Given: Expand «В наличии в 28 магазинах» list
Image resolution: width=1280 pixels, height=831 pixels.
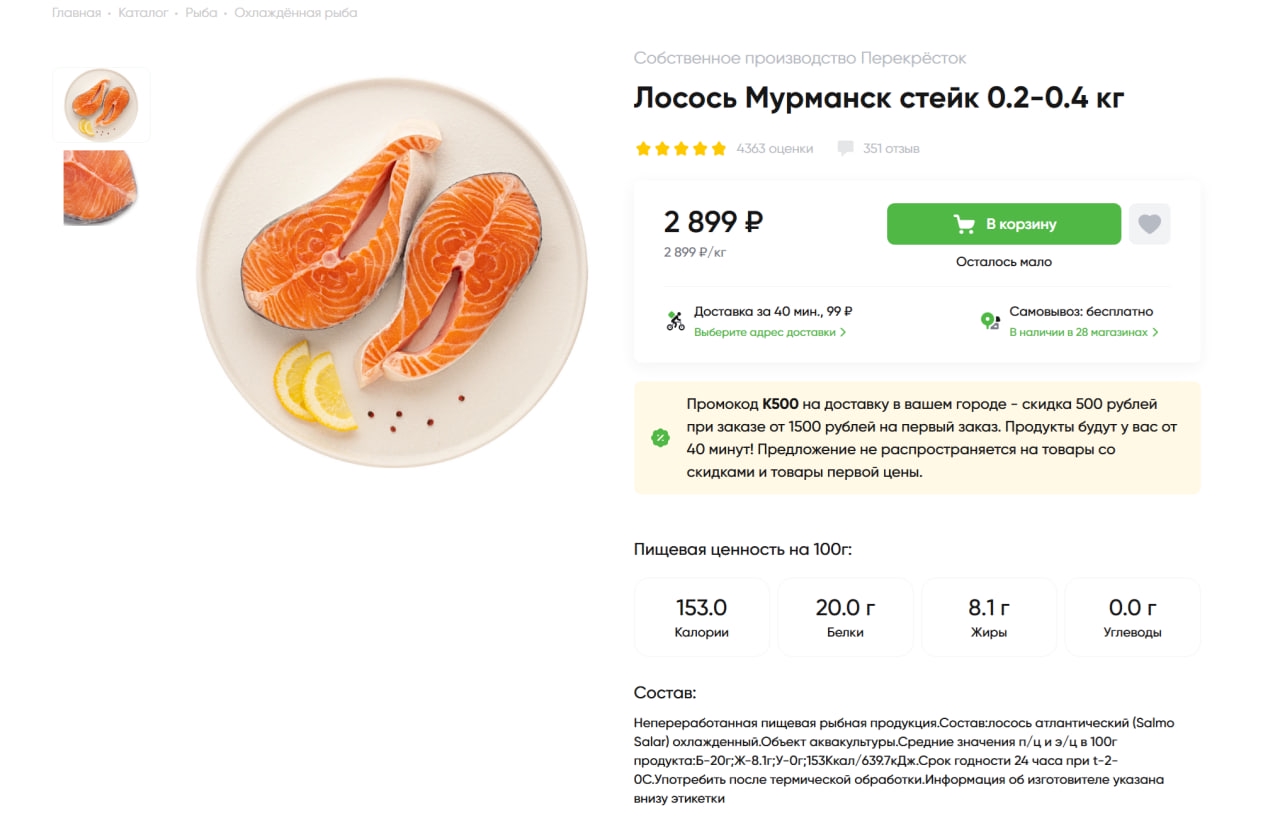Looking at the screenshot, I should pos(1083,332).
